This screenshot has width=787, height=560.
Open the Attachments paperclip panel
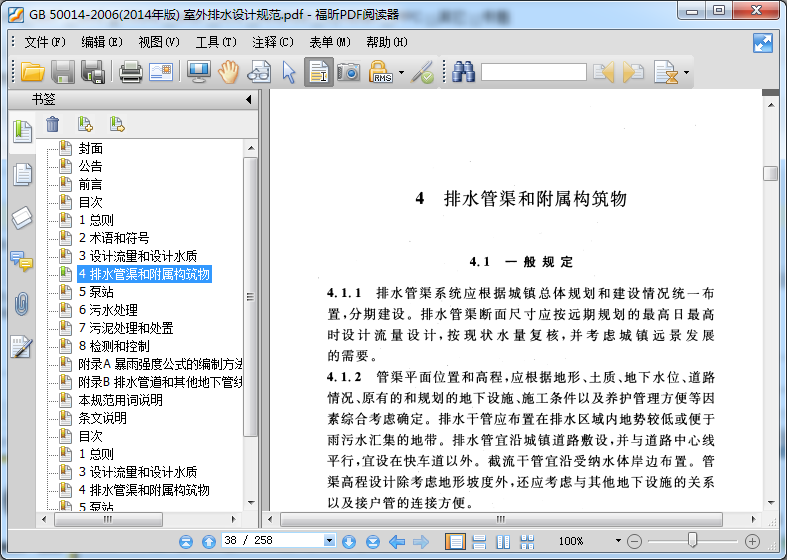tap(22, 303)
